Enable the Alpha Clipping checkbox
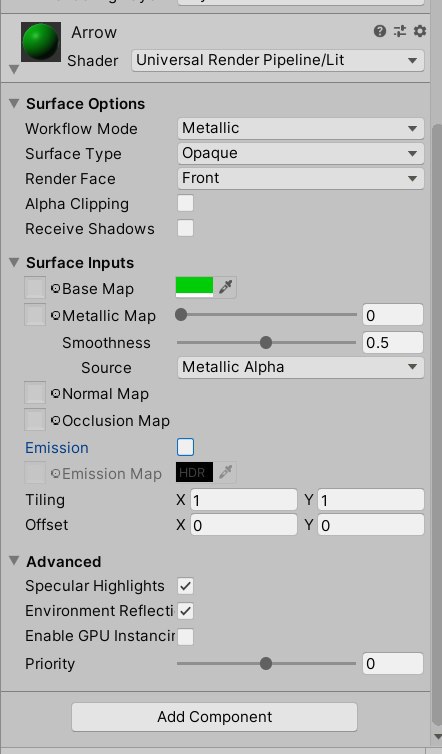Image resolution: width=442 pixels, height=754 pixels. pos(185,203)
